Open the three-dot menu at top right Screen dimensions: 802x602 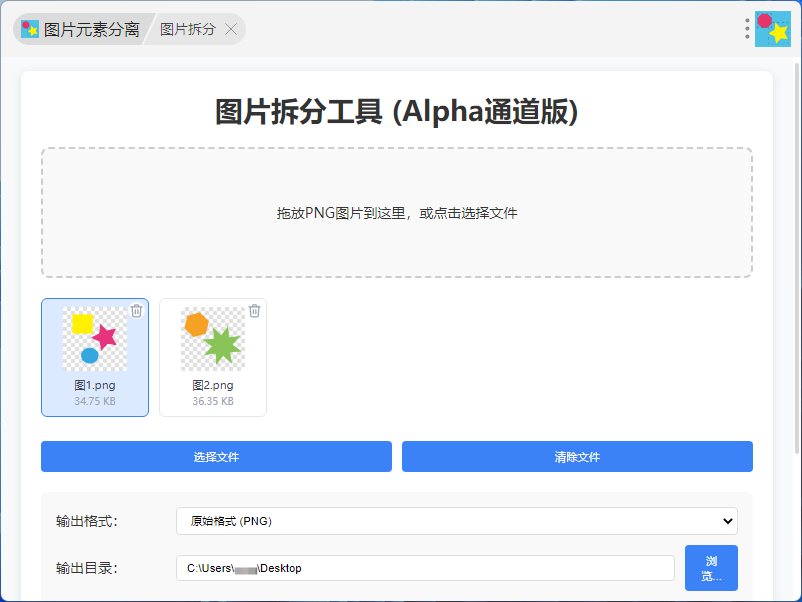tap(747, 29)
